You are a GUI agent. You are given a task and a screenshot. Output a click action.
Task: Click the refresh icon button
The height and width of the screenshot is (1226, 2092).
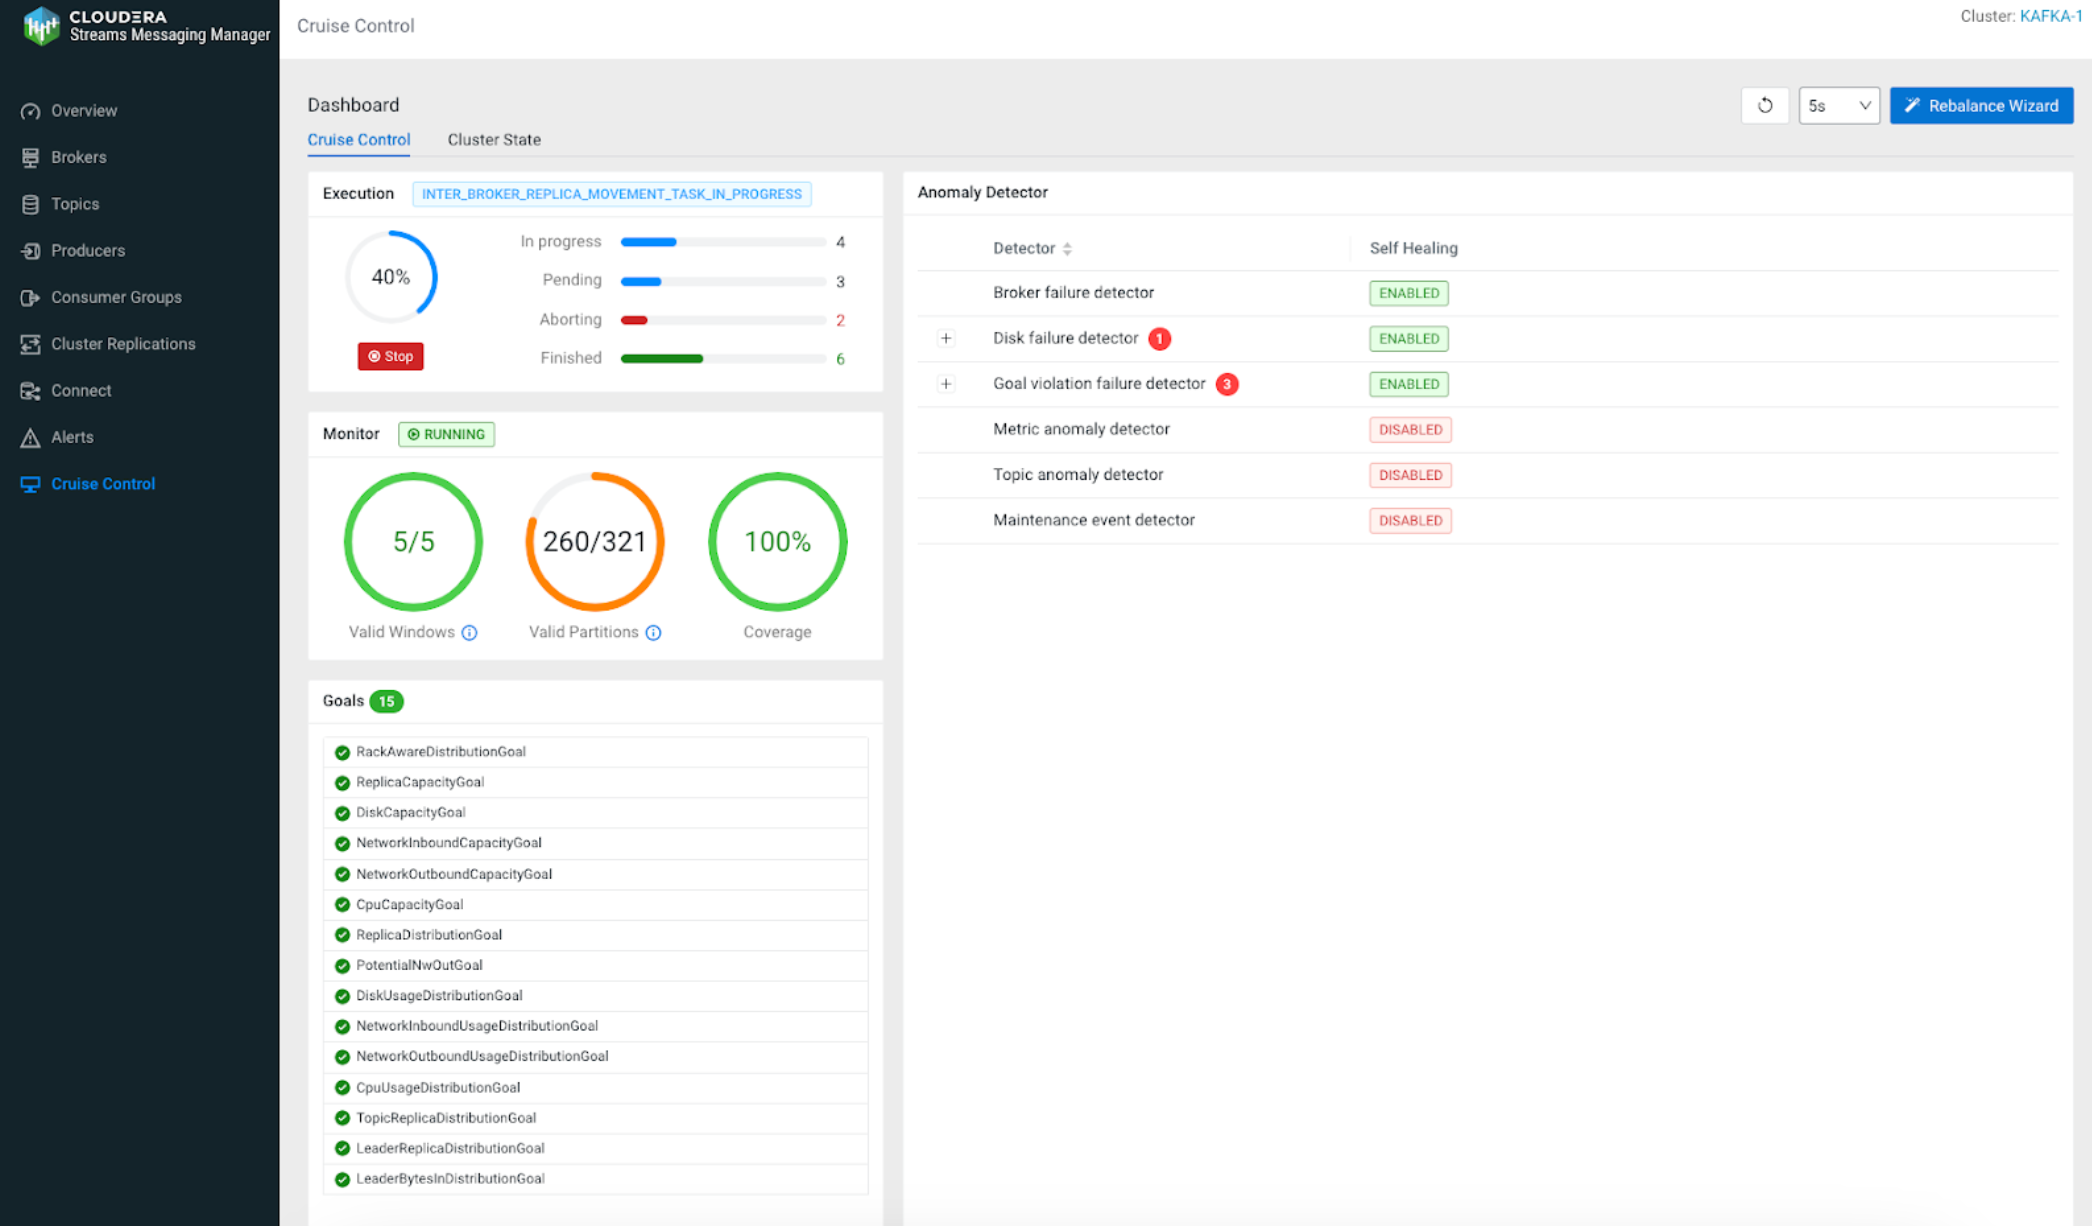point(1765,105)
